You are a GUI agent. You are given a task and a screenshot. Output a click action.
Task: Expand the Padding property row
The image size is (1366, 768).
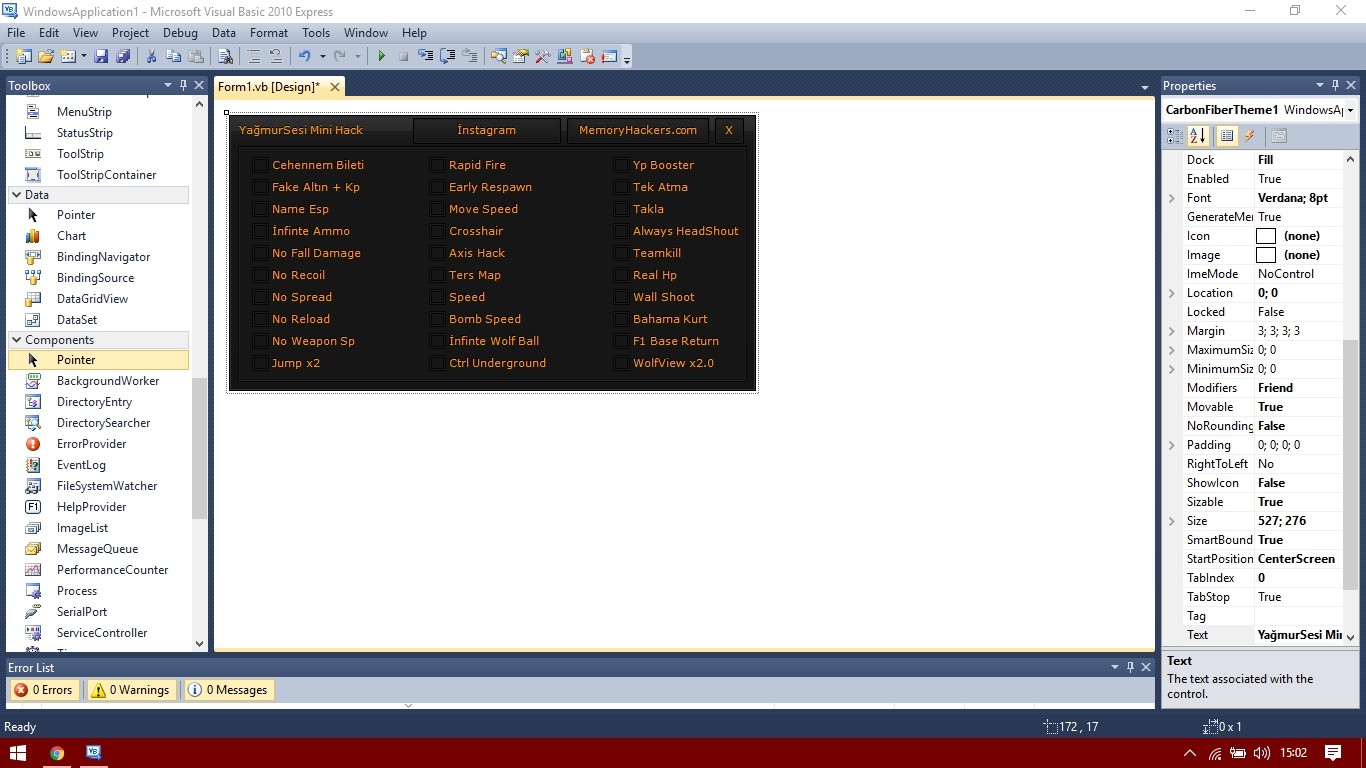(1172, 445)
